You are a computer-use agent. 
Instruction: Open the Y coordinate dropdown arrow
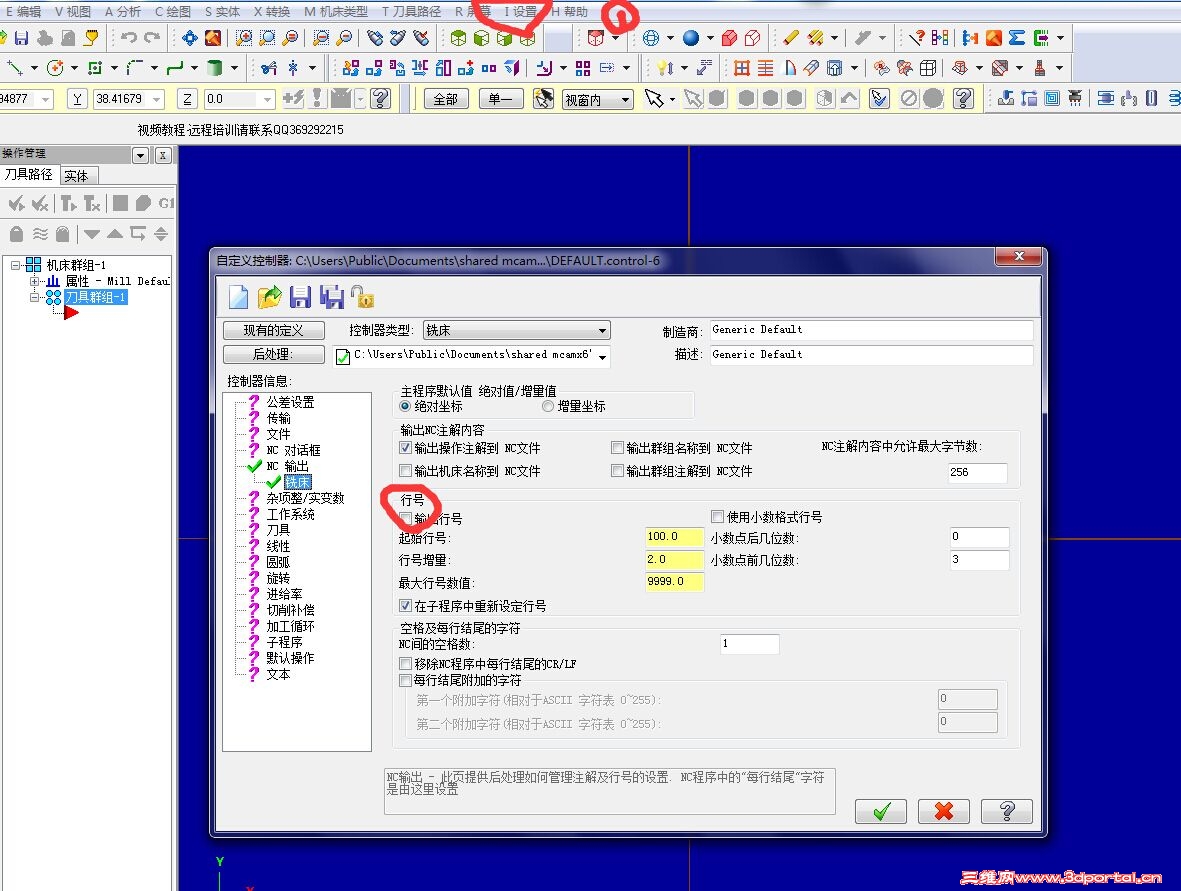coord(157,99)
